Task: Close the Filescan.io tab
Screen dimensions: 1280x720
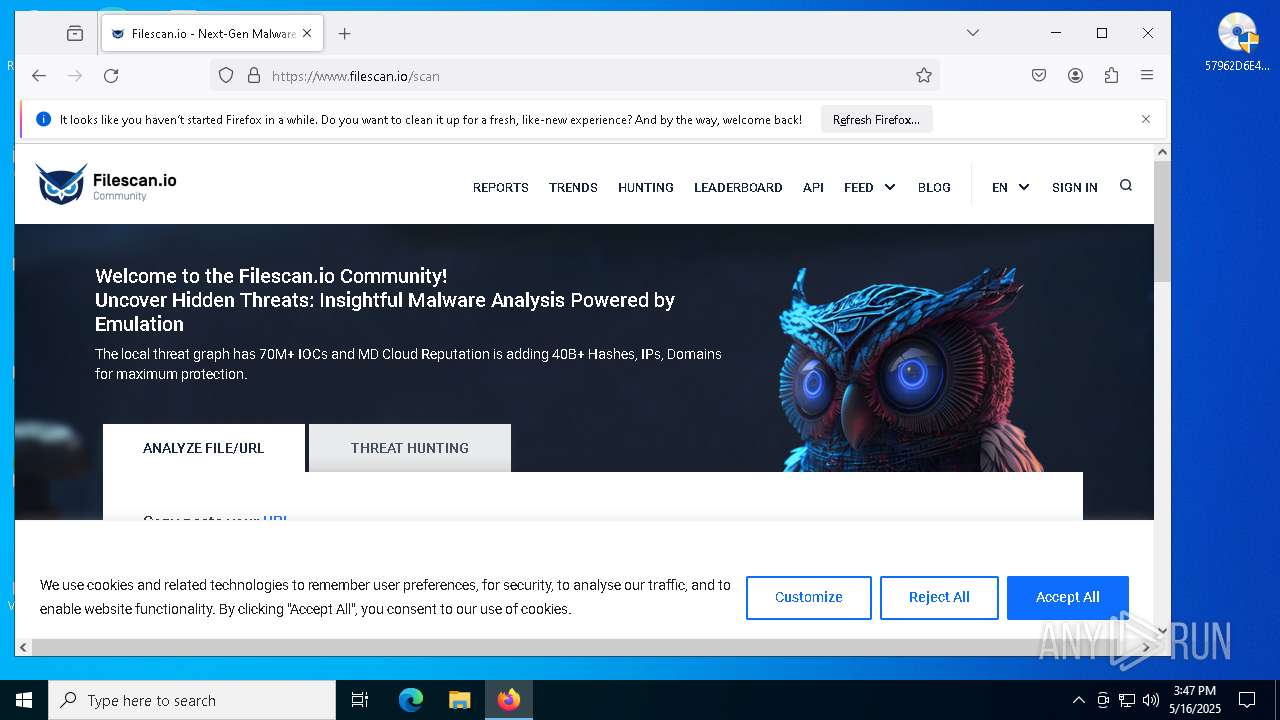Action: coord(307,33)
